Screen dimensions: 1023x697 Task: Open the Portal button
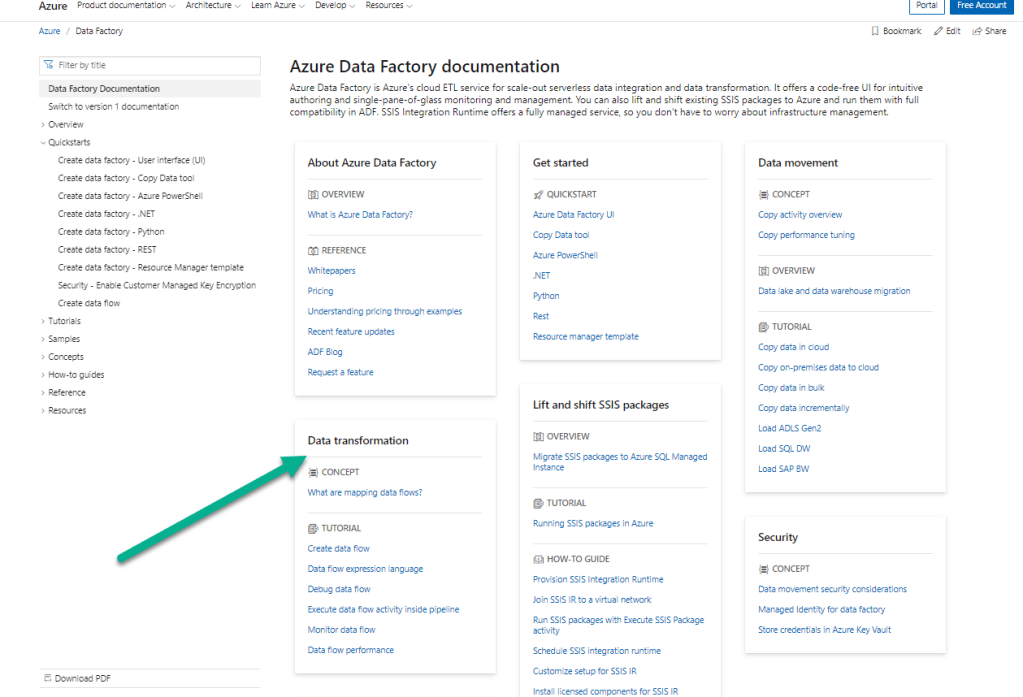[926, 6]
